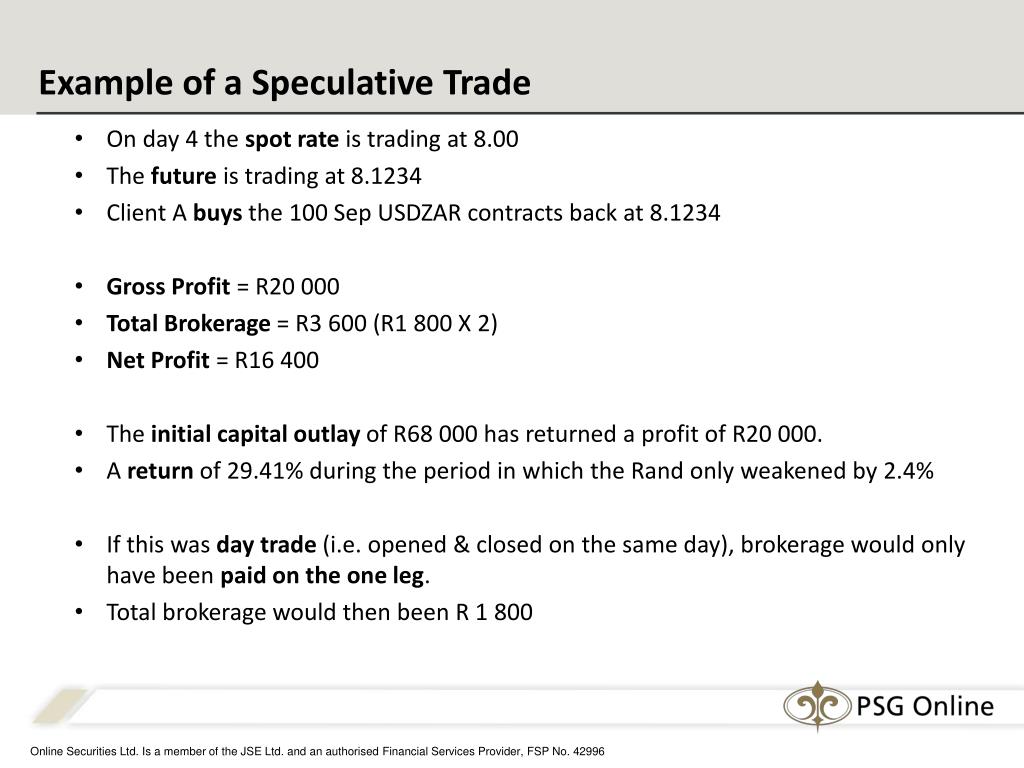Select the slide title Example of a Speculative Trade
Image resolution: width=1024 pixels, height=768 pixels.
coord(285,83)
